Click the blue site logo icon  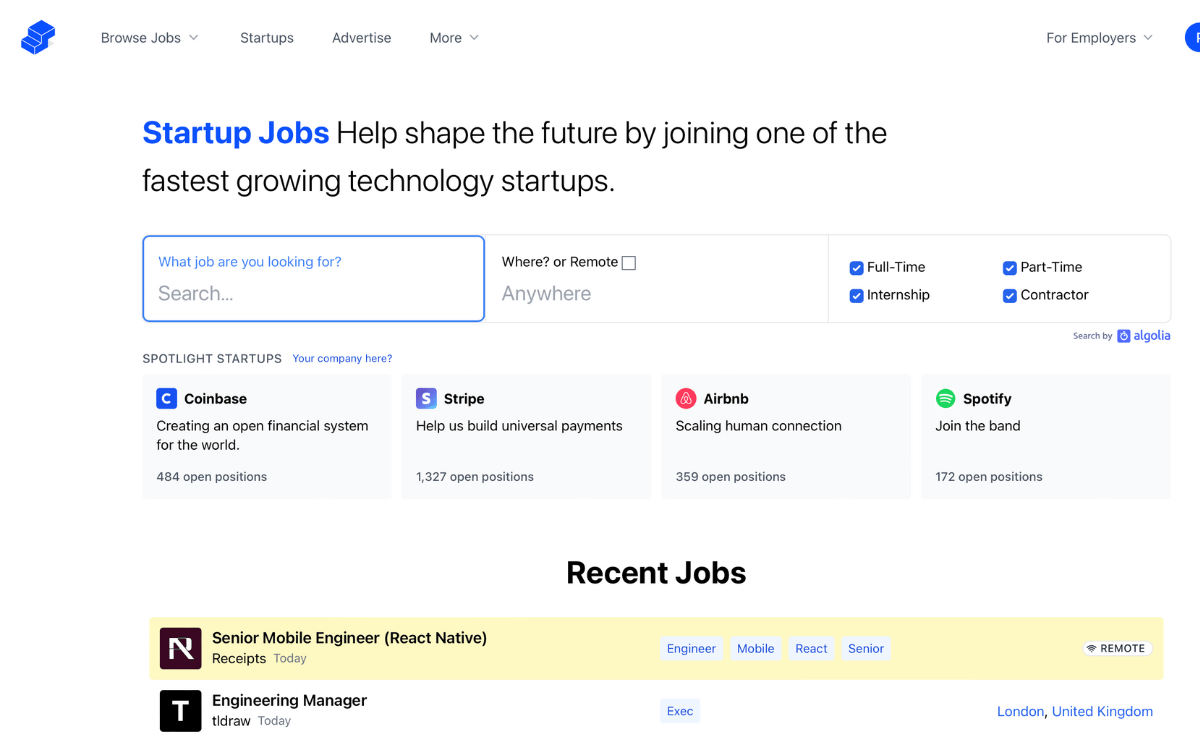[x=38, y=38]
